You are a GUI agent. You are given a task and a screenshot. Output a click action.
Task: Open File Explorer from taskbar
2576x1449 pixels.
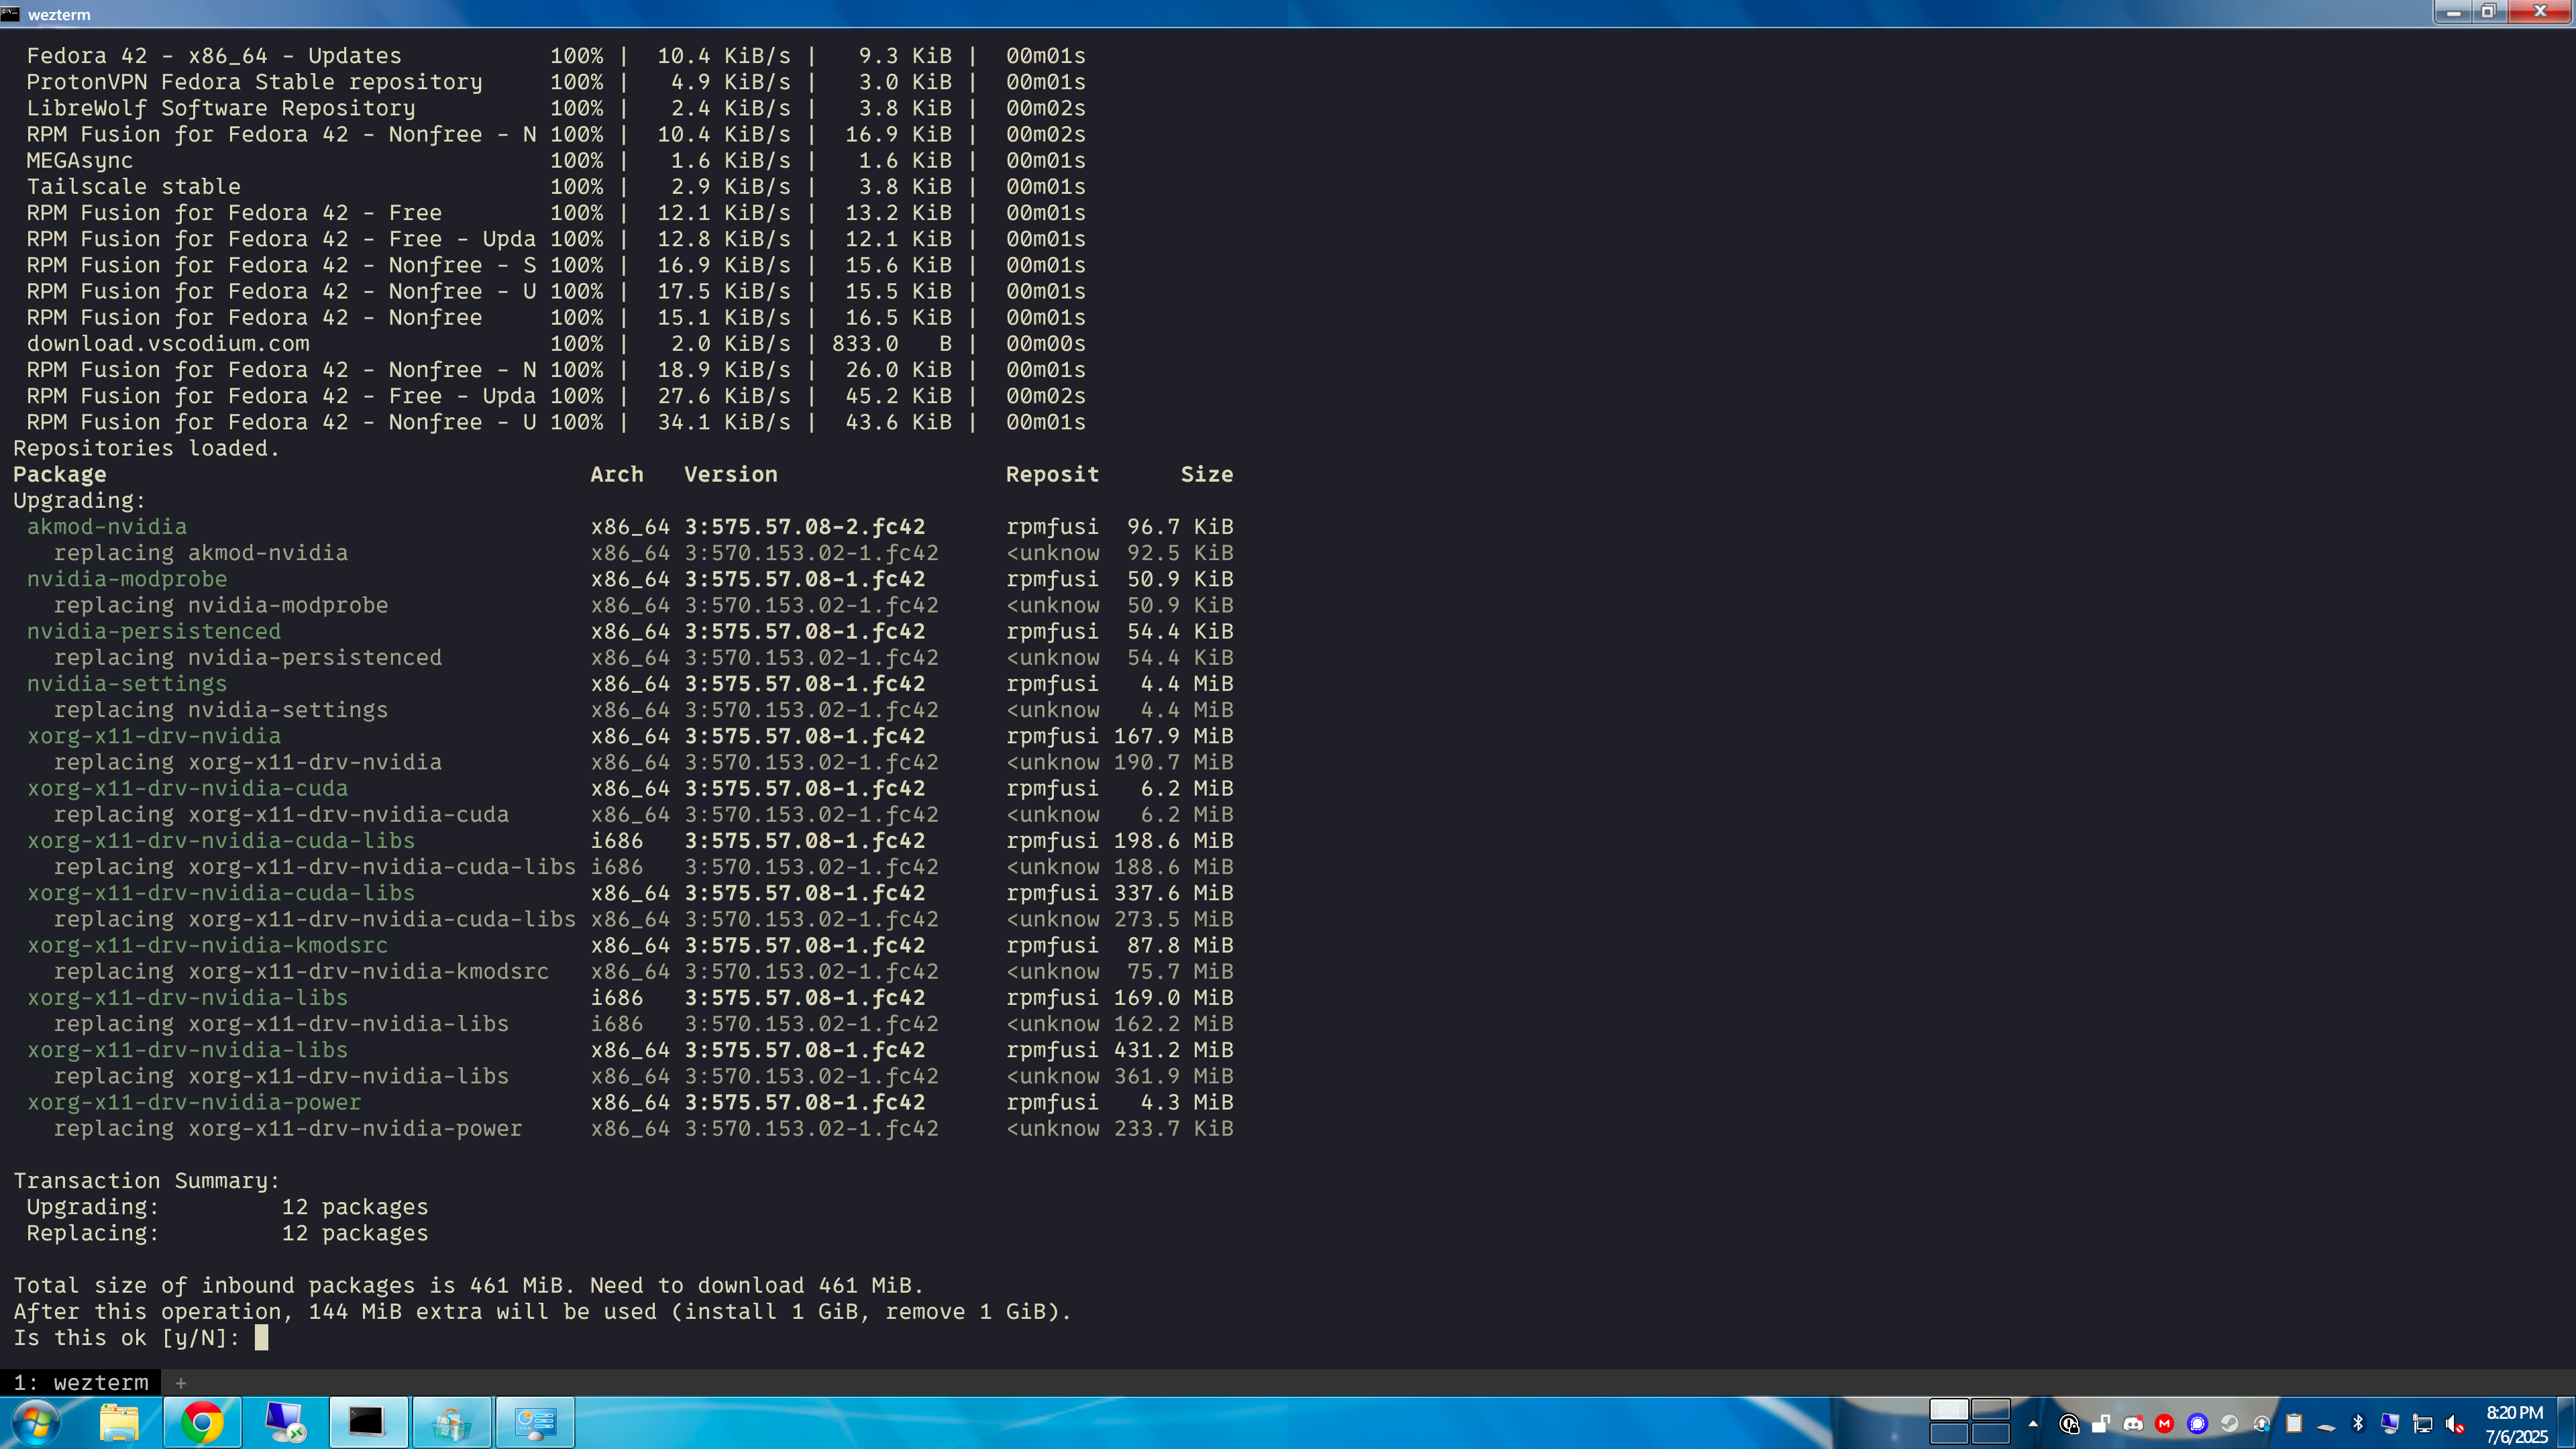click(x=119, y=1423)
